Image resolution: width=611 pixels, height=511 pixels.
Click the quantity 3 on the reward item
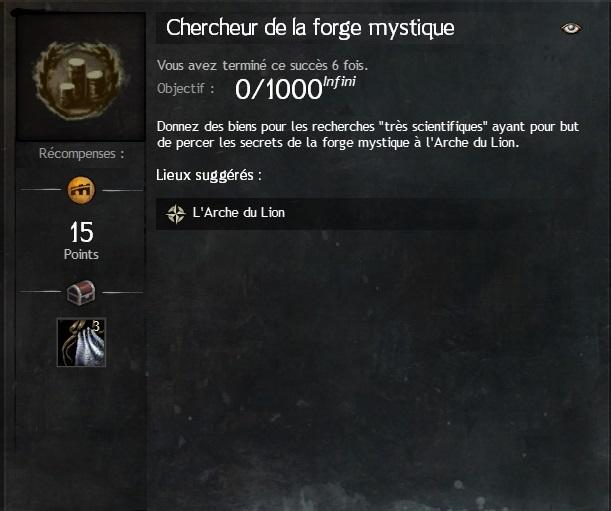pos(96,326)
